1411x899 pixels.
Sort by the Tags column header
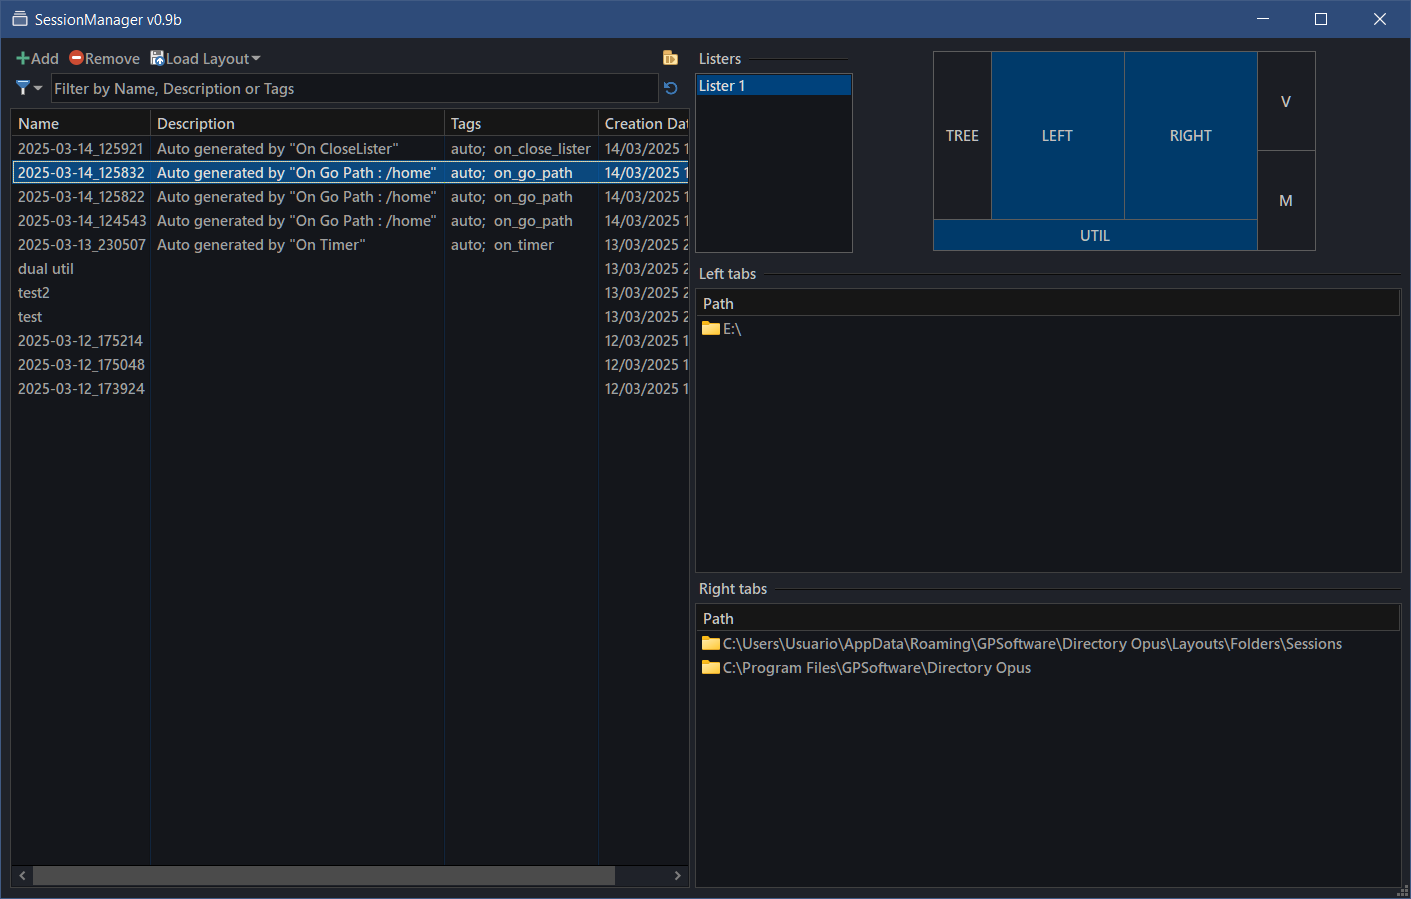tap(521, 123)
